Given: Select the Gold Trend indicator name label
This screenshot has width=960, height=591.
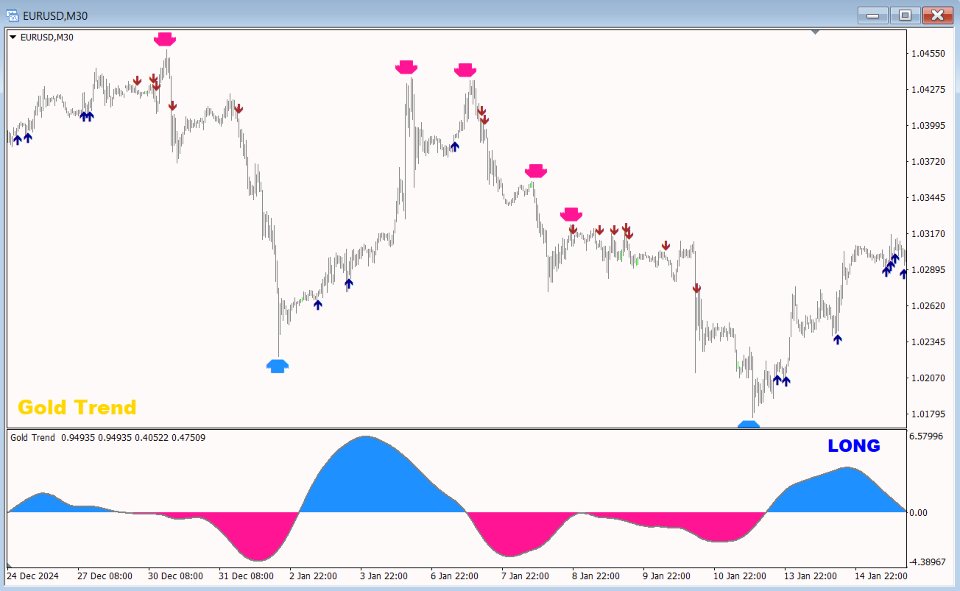Looking at the screenshot, I should coord(77,407).
